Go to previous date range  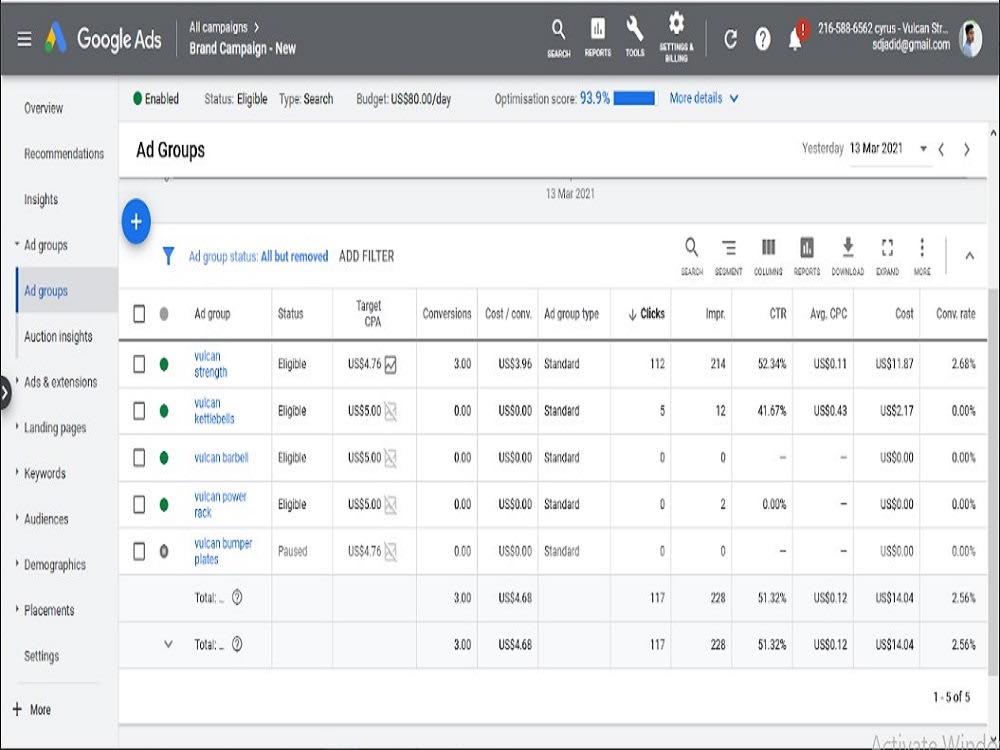click(941, 149)
